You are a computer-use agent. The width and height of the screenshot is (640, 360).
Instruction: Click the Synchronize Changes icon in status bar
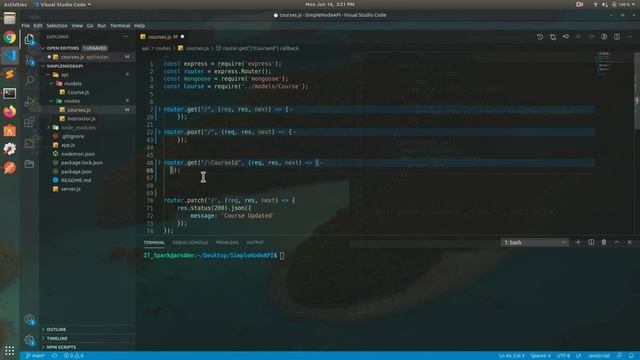coord(54,356)
